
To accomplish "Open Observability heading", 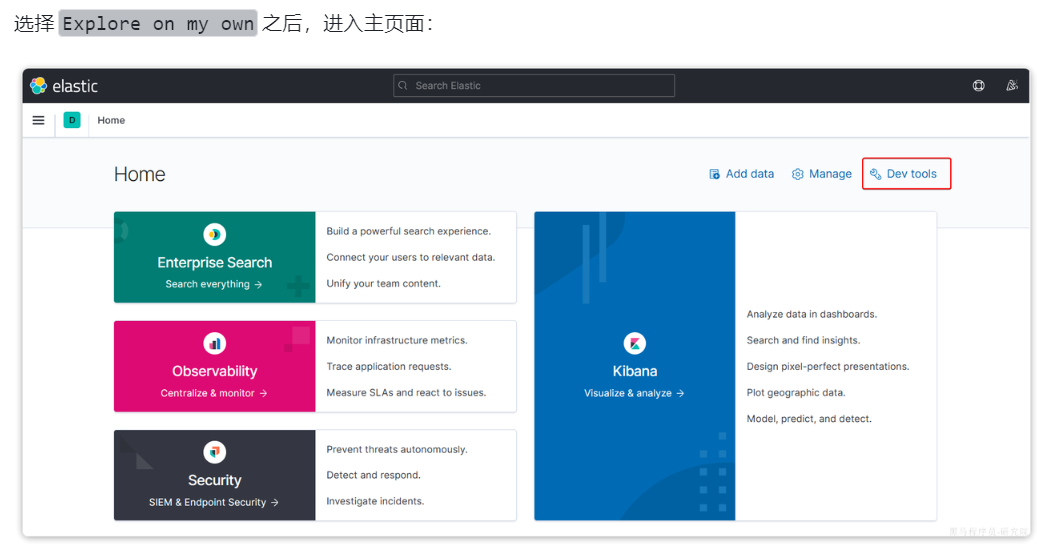I will (214, 371).
